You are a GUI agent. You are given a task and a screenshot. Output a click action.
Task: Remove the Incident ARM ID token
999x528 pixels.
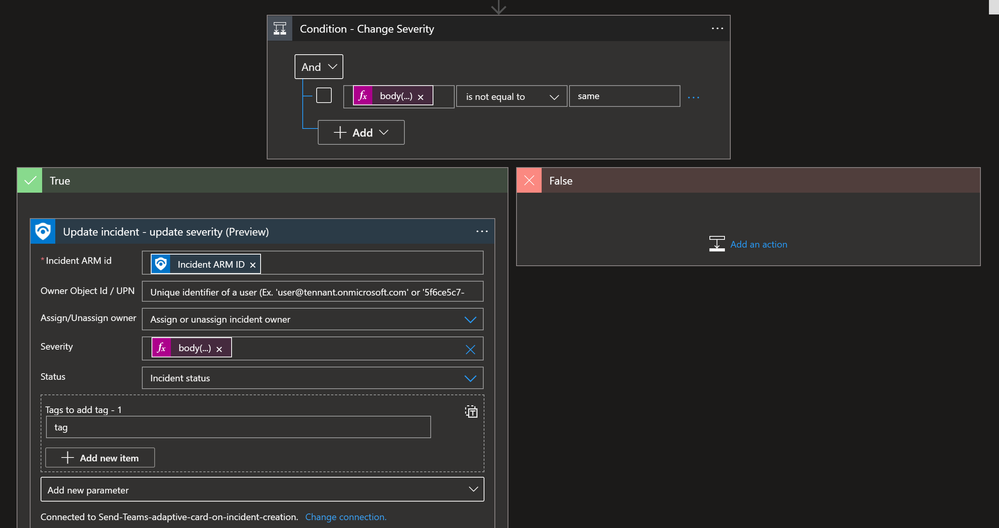(252, 264)
